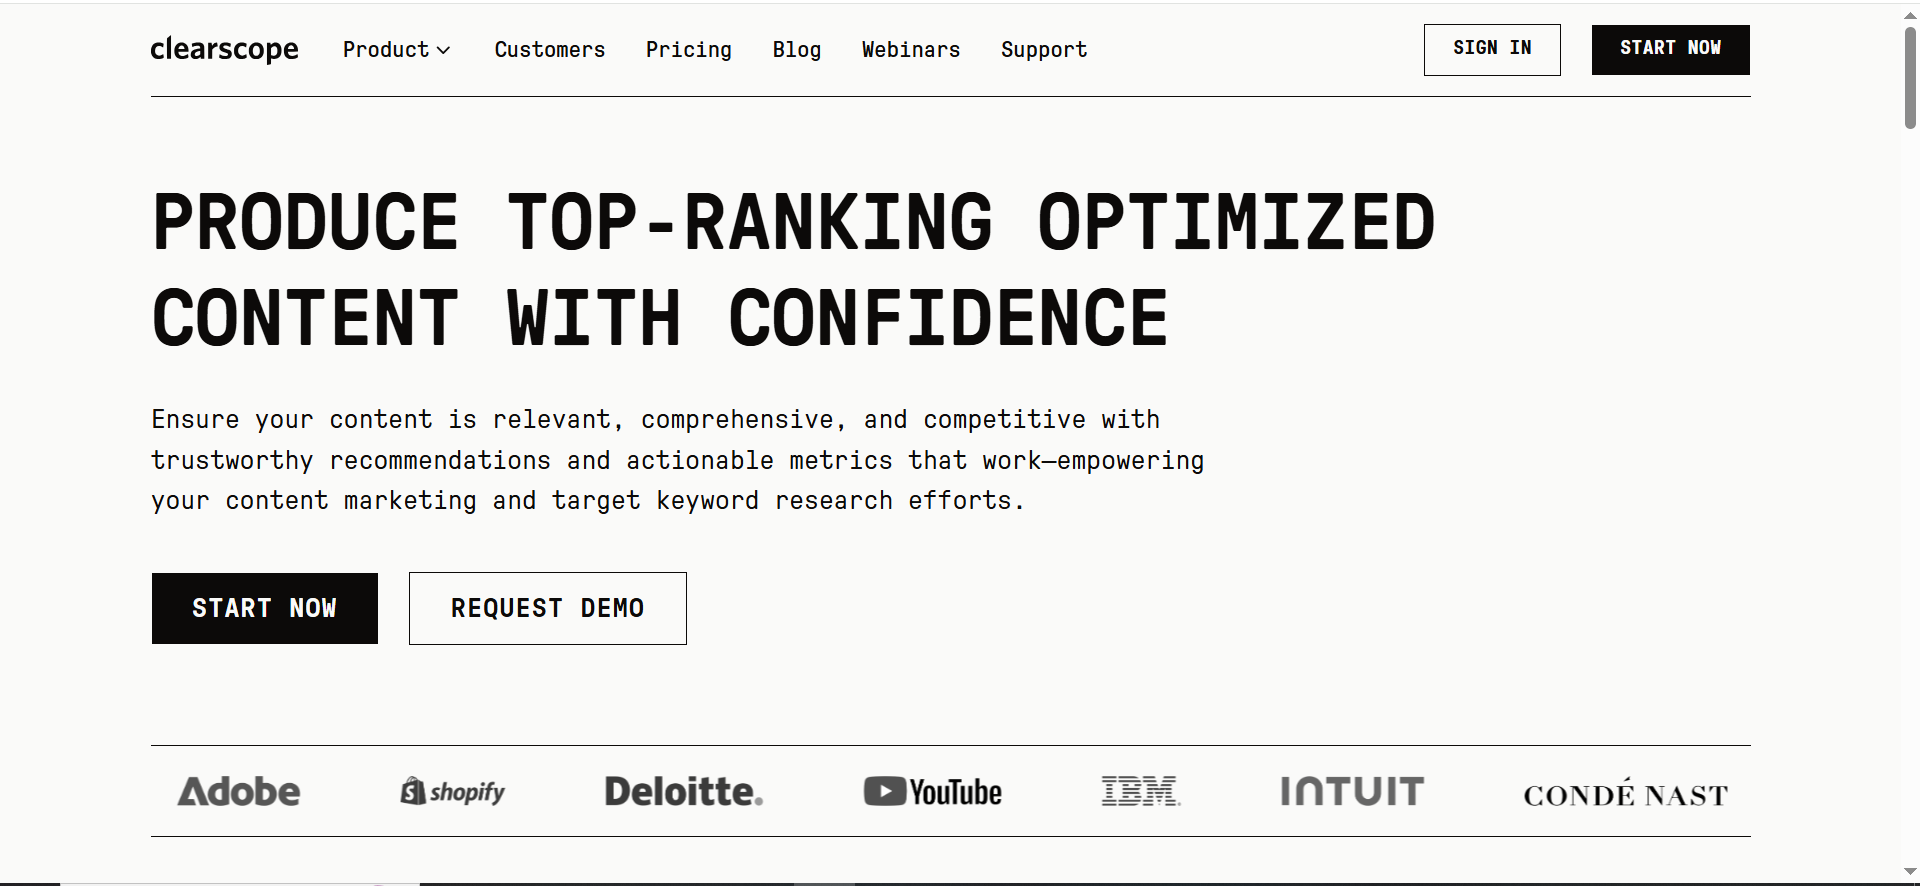Screen dimensions: 1920x886
Task: Select the Intuit logo
Action: 1352,791
